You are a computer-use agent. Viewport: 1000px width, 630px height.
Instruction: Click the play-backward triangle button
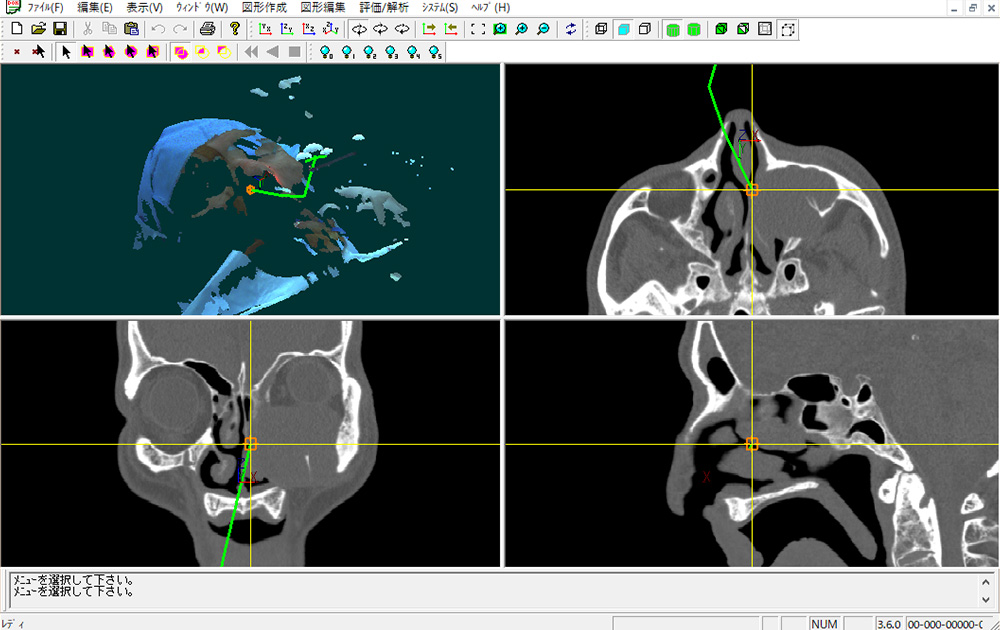pos(273,52)
